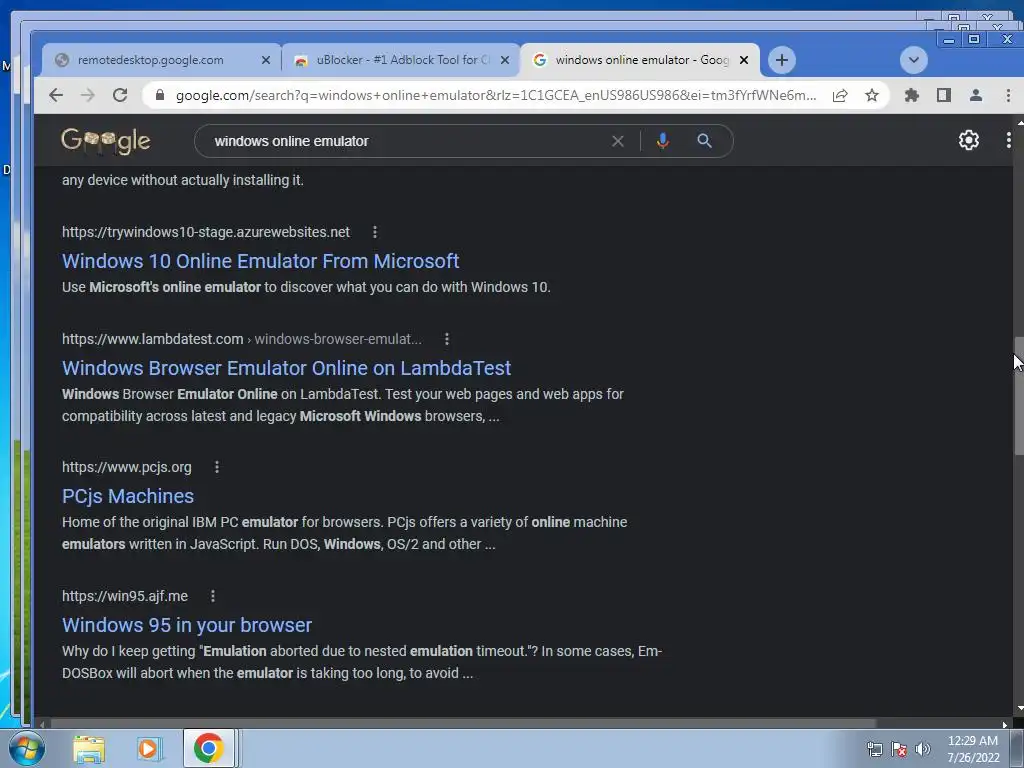Open options dots beside win95.ajf.me result
The image size is (1024, 768).
tap(213, 596)
